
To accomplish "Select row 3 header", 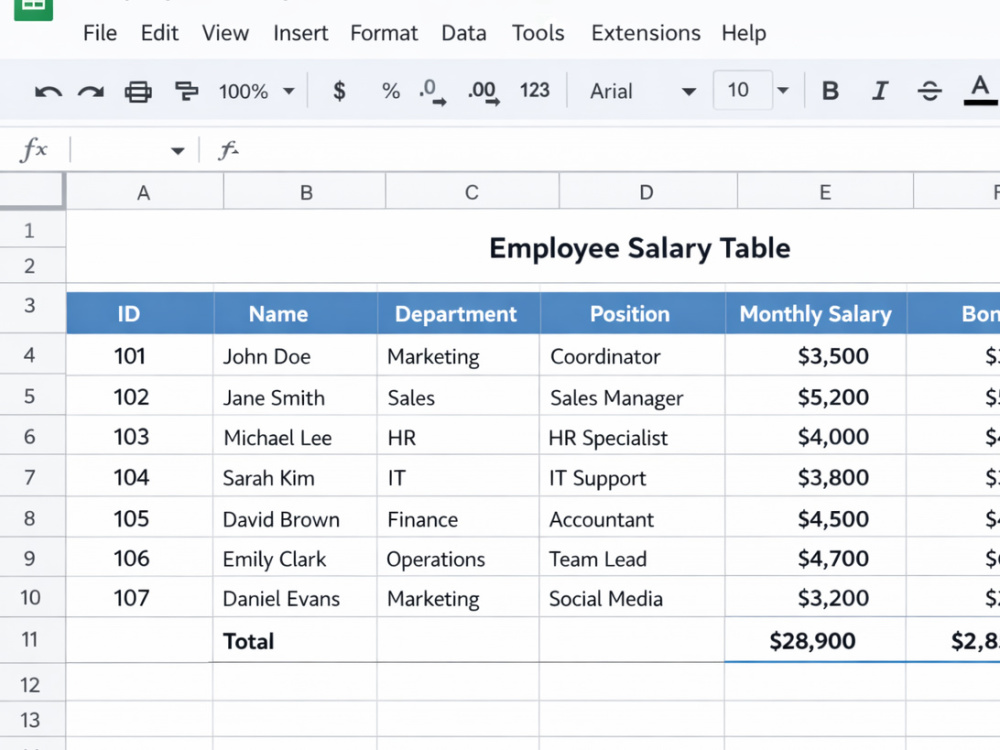I will 32,307.
